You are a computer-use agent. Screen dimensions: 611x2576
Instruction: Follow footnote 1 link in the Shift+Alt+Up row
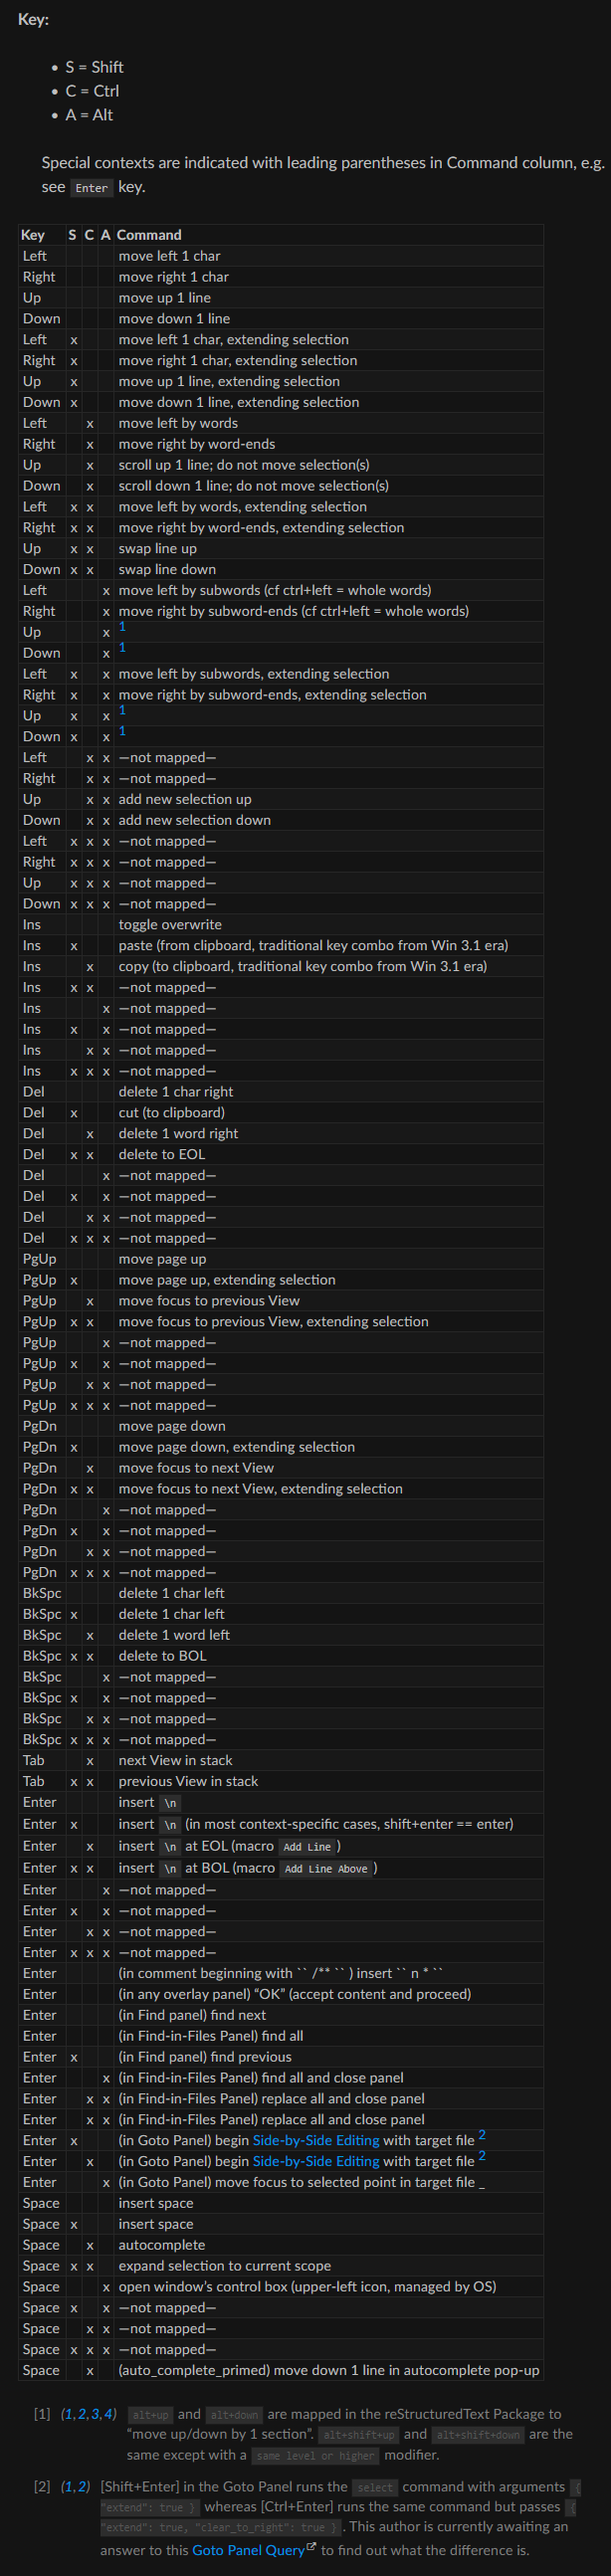122,710
